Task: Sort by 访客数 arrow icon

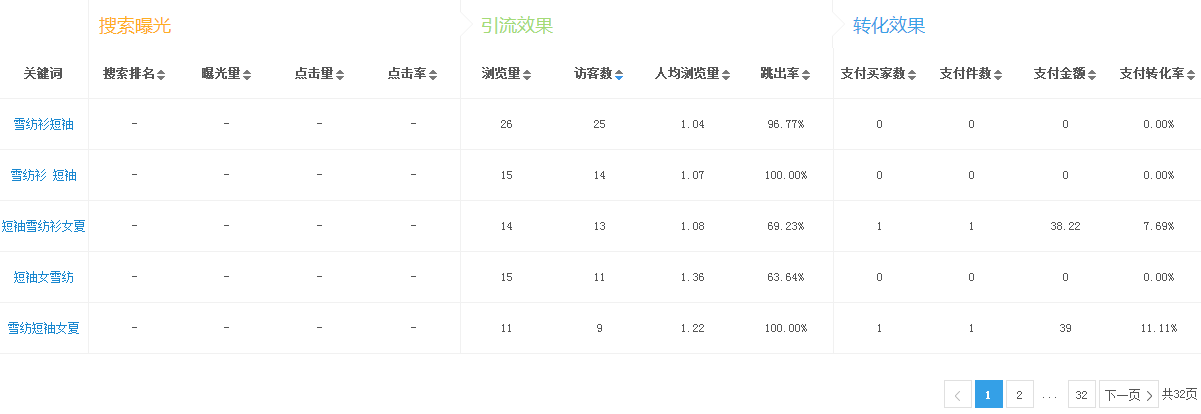Action: tap(619, 74)
